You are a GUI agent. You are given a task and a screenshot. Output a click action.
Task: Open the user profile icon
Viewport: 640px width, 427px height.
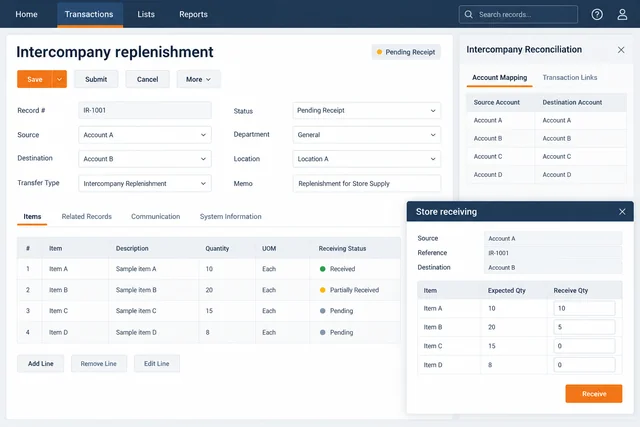tap(622, 15)
